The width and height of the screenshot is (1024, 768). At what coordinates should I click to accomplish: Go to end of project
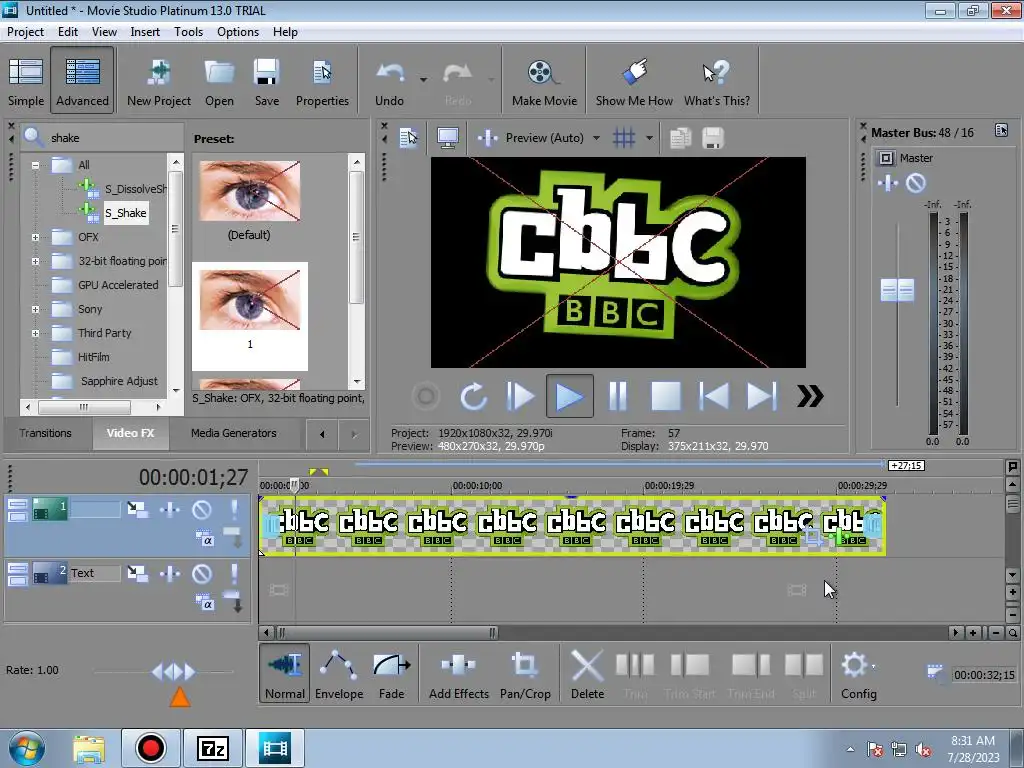pos(761,396)
